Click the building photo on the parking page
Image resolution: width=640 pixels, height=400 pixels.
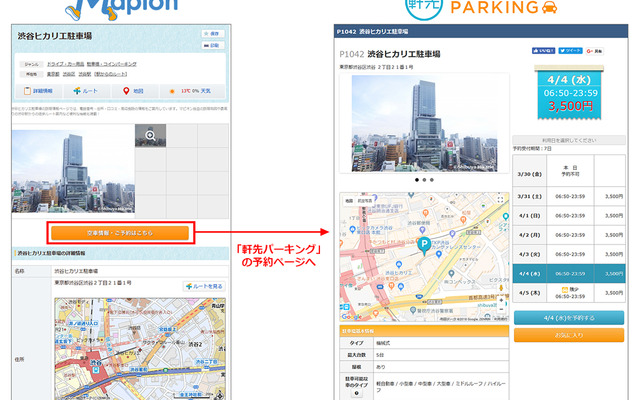[424, 123]
